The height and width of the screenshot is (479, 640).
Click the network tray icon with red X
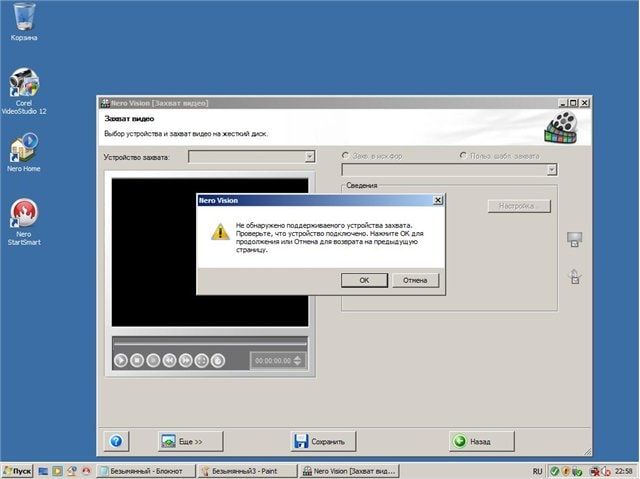click(595, 472)
